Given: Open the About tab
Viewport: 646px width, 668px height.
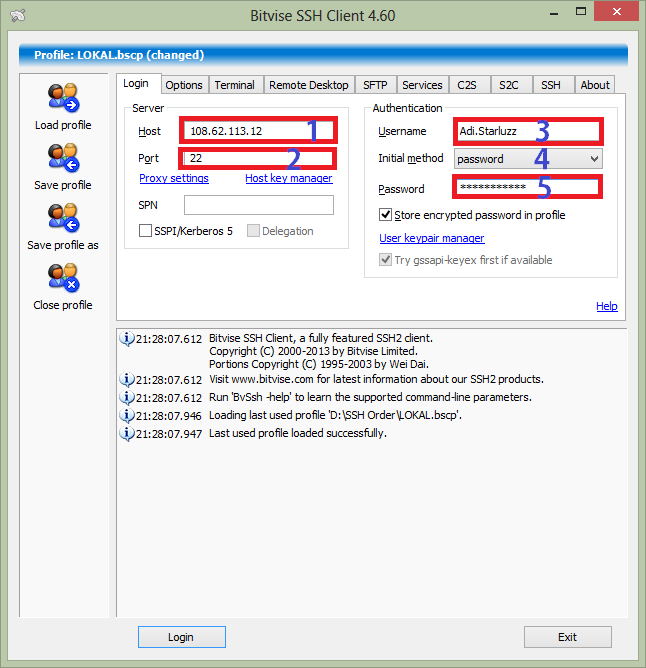Looking at the screenshot, I should (x=595, y=85).
